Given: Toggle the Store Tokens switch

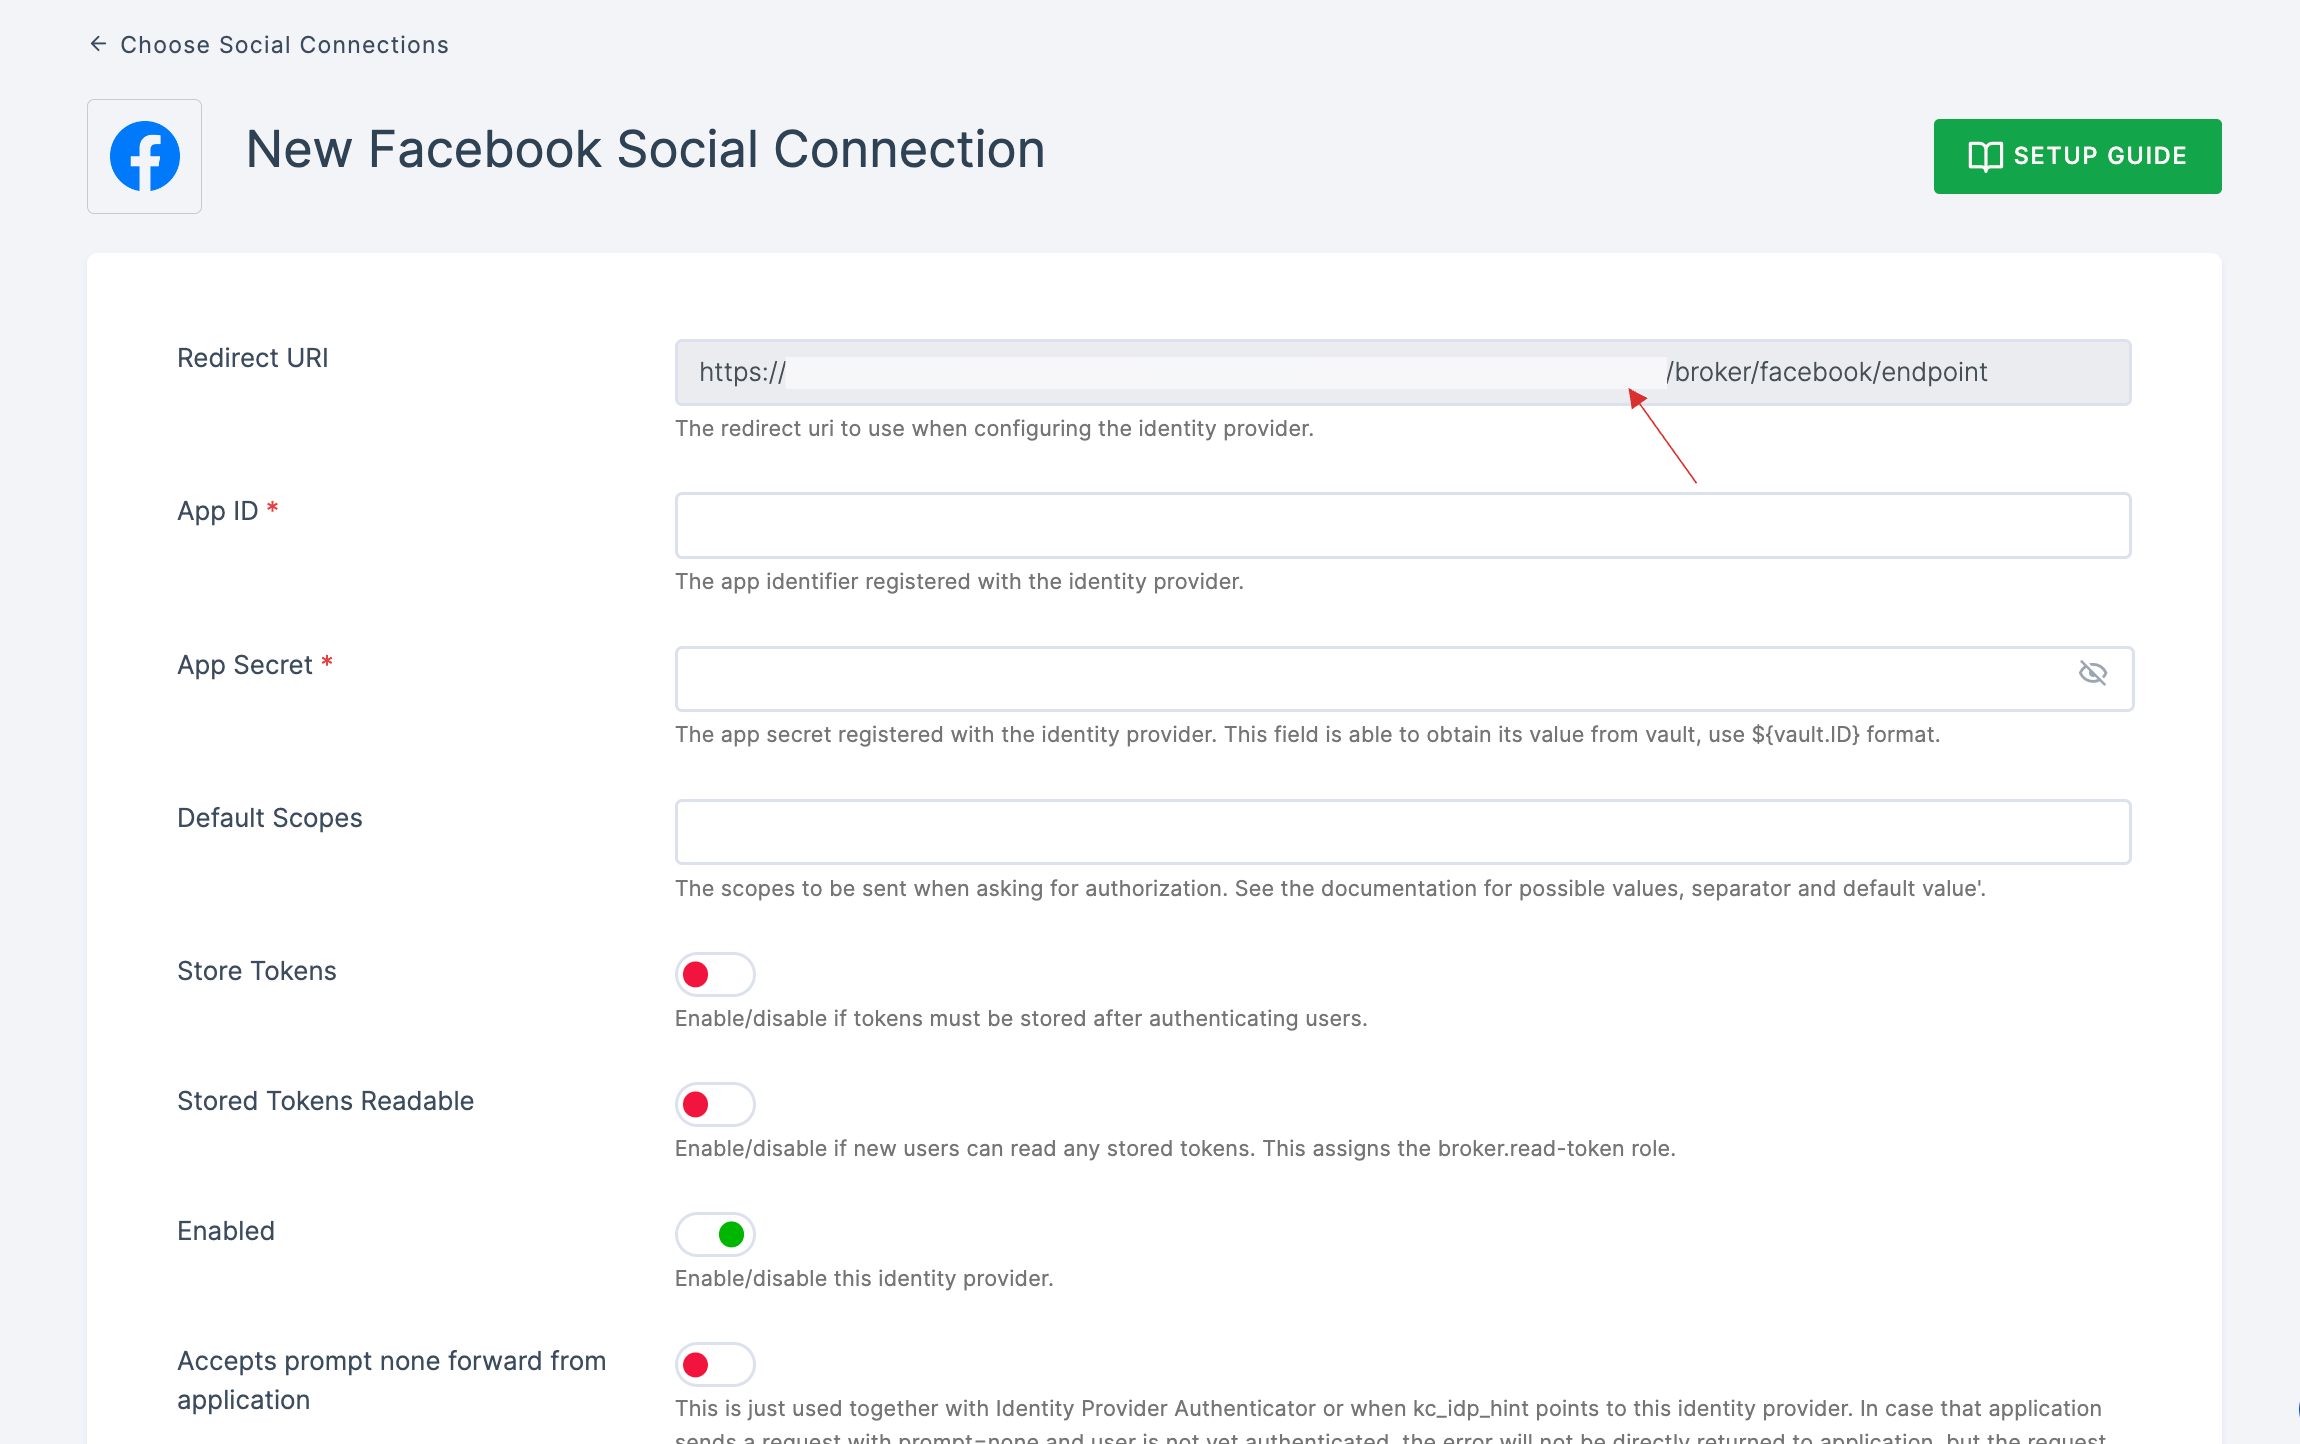Looking at the screenshot, I should point(715,973).
